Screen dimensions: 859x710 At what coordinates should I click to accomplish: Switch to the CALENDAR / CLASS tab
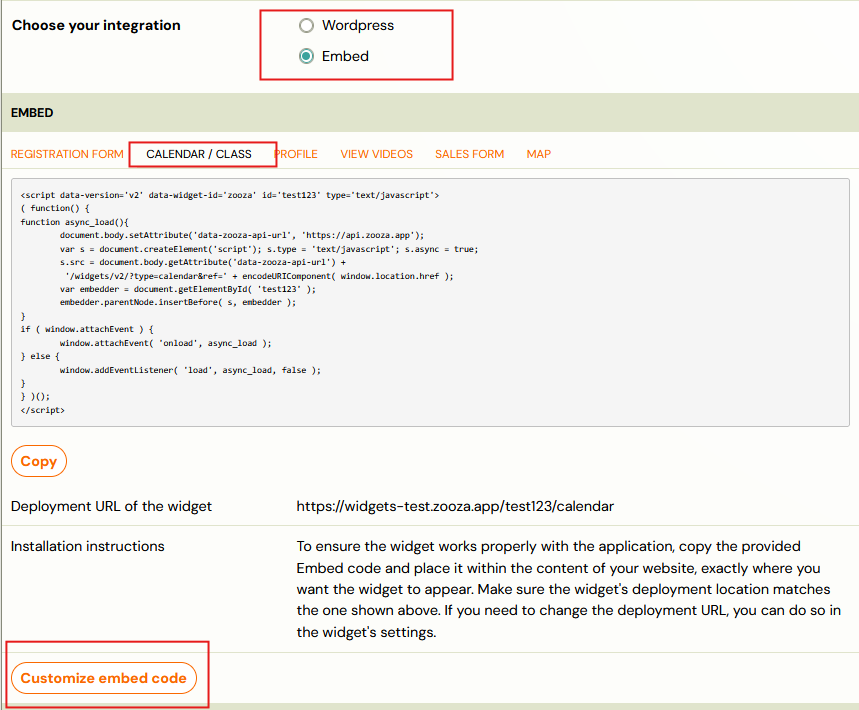point(199,154)
